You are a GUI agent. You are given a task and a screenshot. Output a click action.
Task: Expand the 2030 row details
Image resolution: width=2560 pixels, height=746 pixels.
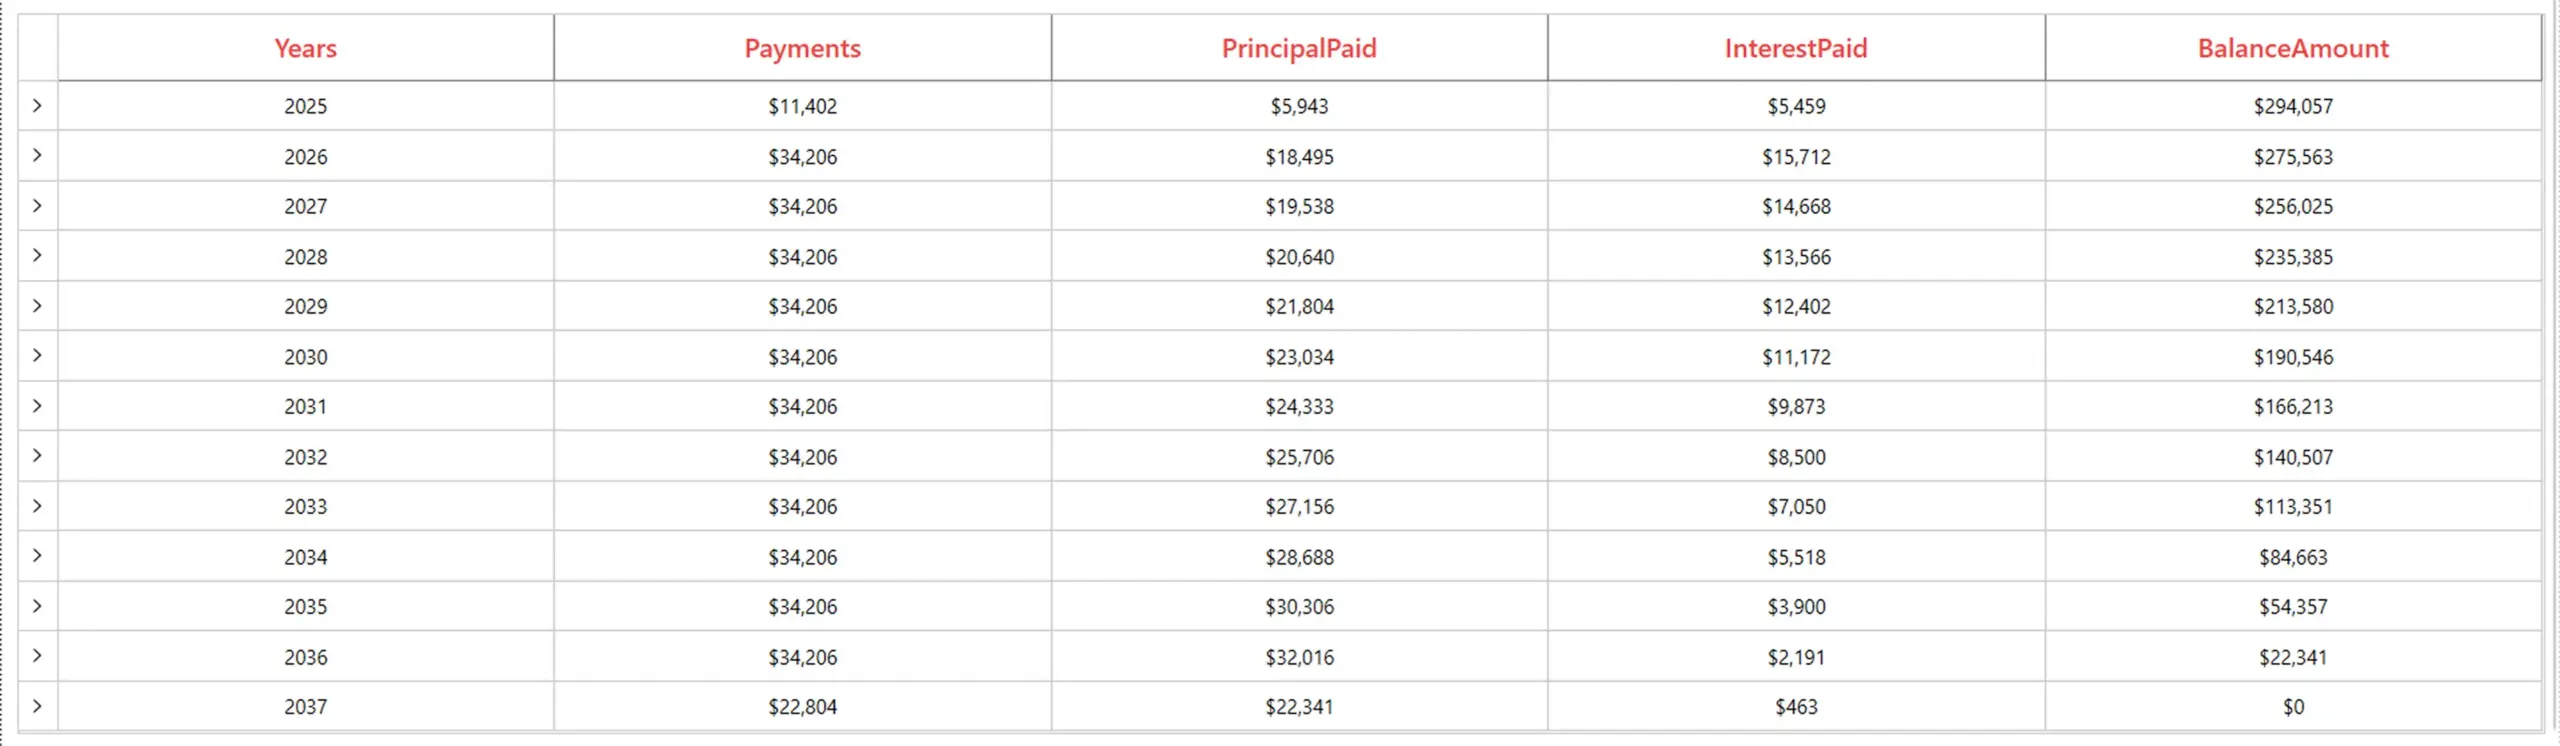click(38, 356)
